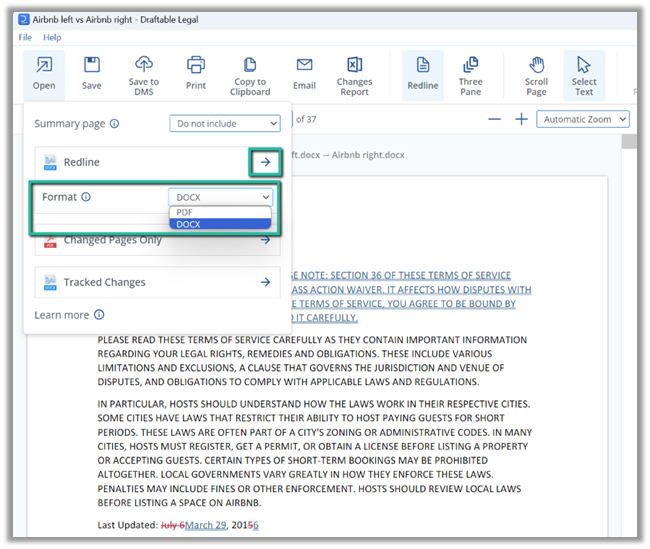Click the inserted date text March 29
Screen dimensions: 650x549
click(206, 525)
